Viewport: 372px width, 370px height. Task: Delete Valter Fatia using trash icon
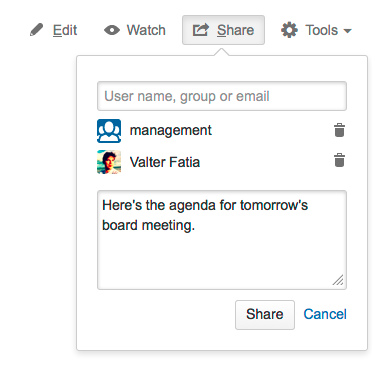(339, 160)
